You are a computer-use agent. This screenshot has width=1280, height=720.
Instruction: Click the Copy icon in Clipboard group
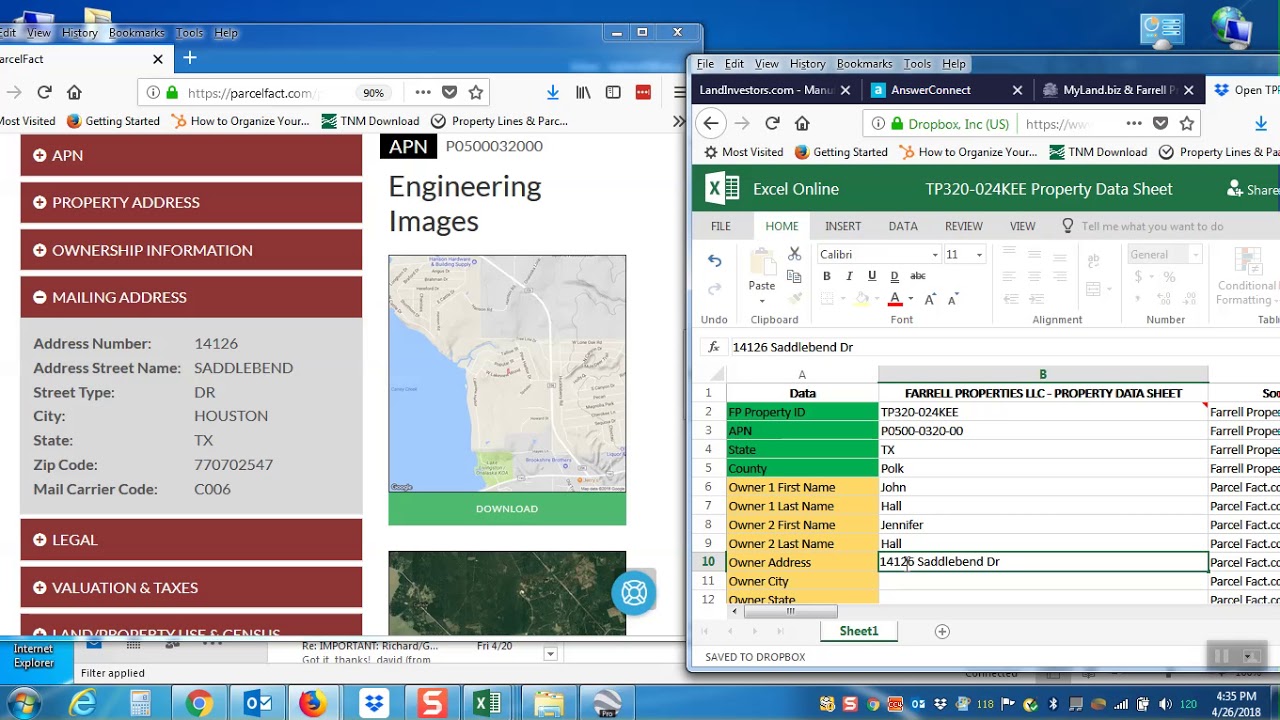point(794,276)
